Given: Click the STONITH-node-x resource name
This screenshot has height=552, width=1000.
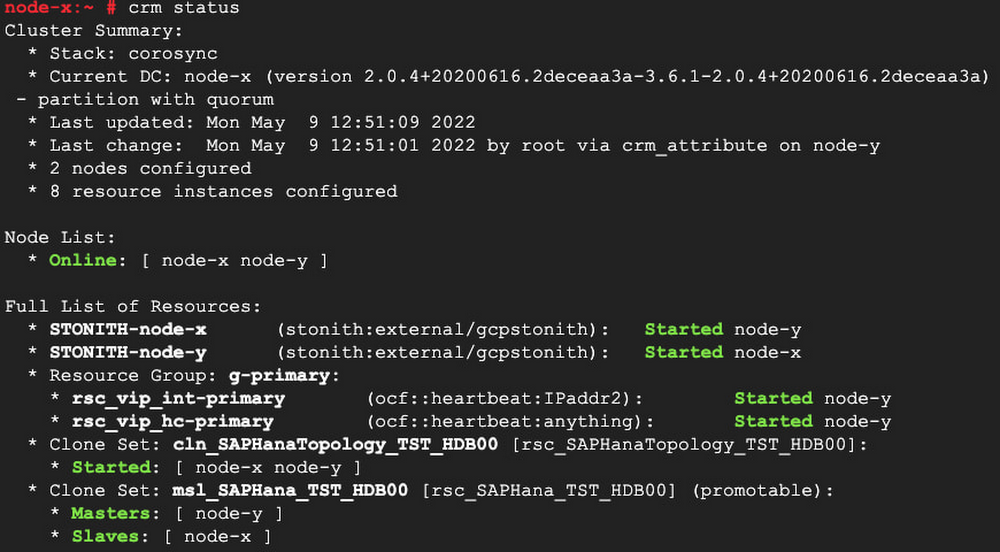Looking at the screenshot, I should pos(128,329).
